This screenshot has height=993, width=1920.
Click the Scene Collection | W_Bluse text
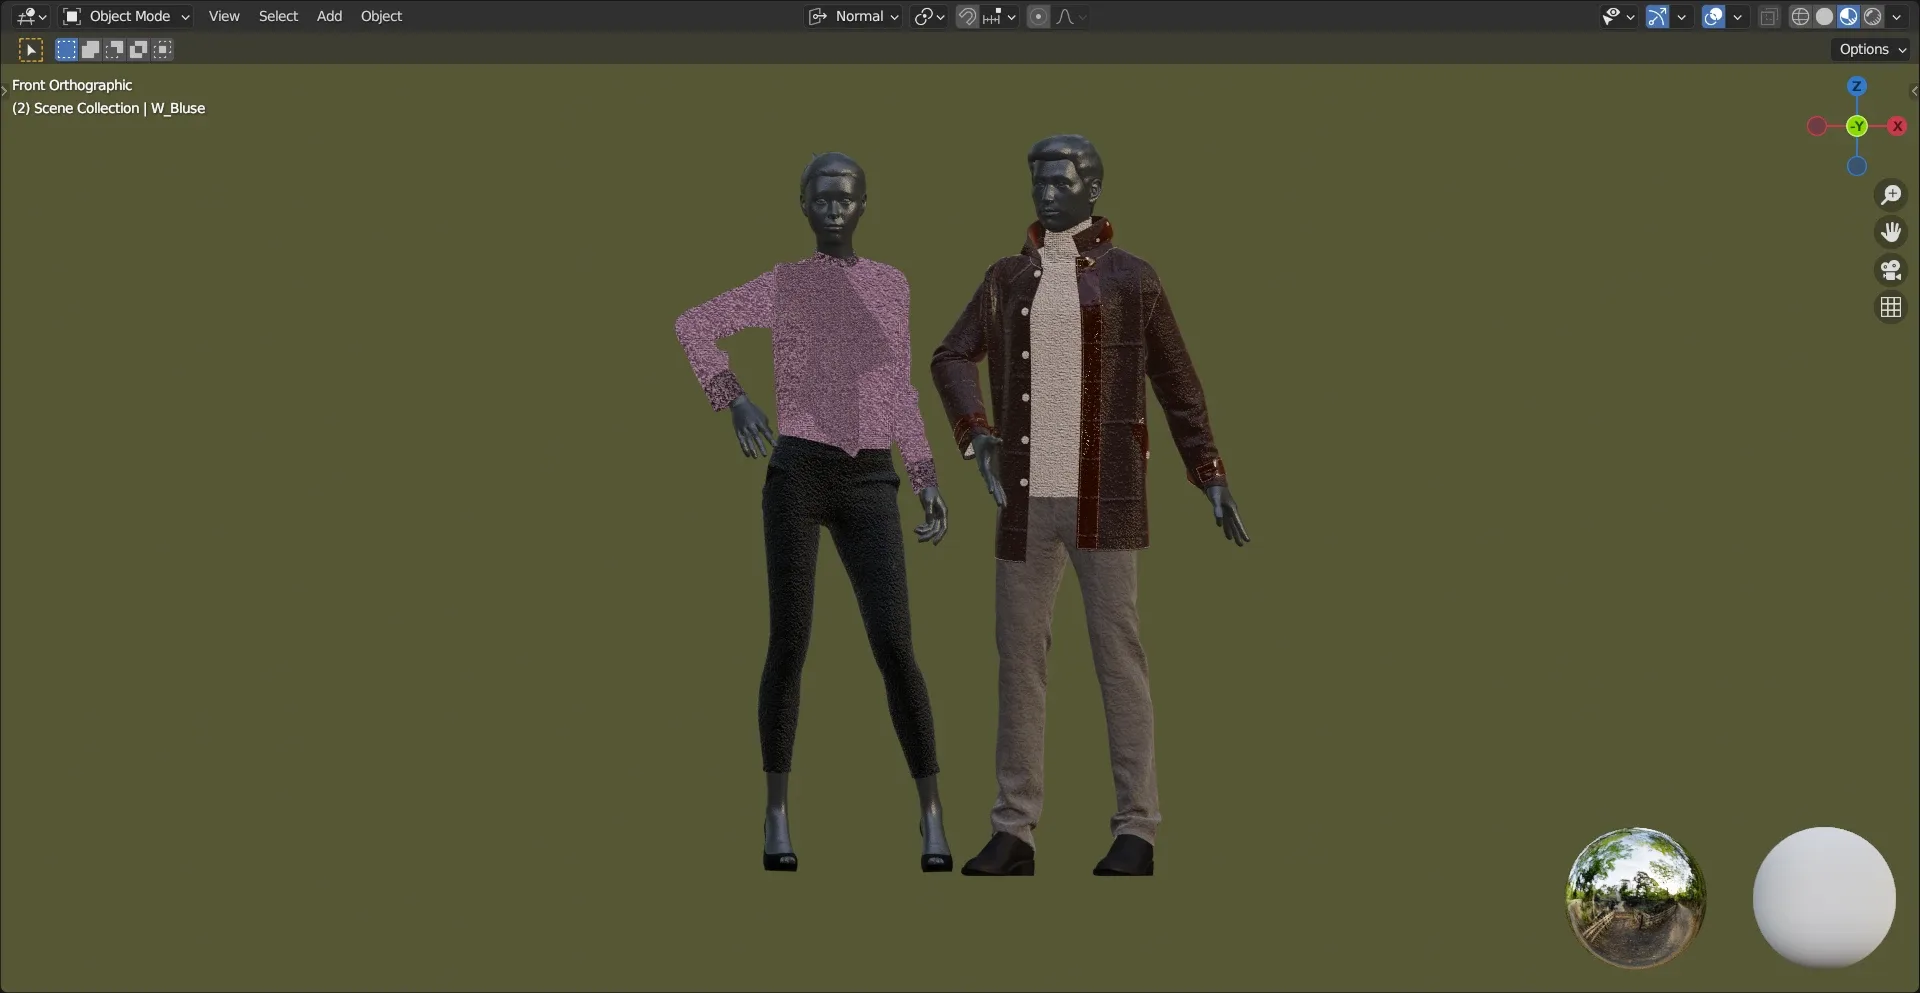(119, 108)
